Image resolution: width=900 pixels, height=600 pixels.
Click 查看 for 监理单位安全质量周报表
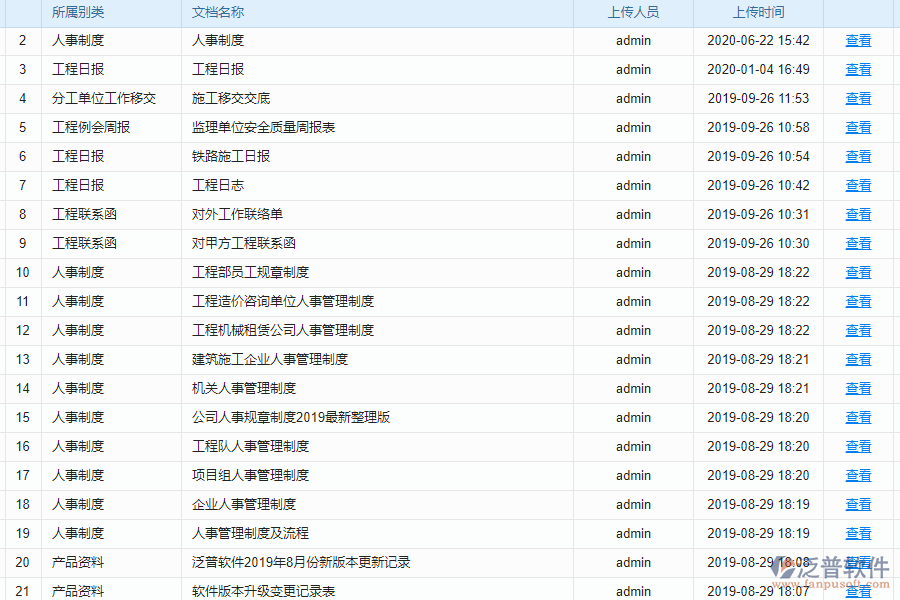[859, 127]
